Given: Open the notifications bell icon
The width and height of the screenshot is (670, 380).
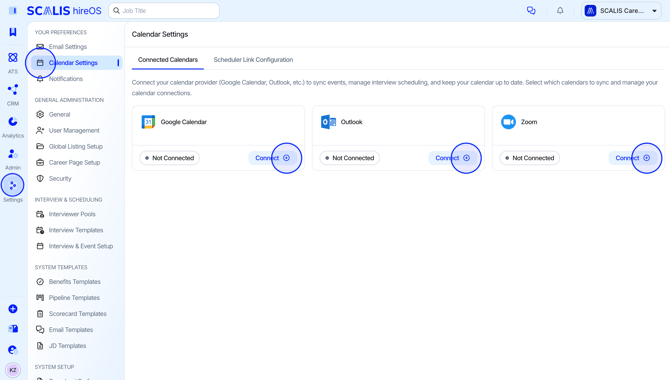Looking at the screenshot, I should click(x=560, y=11).
